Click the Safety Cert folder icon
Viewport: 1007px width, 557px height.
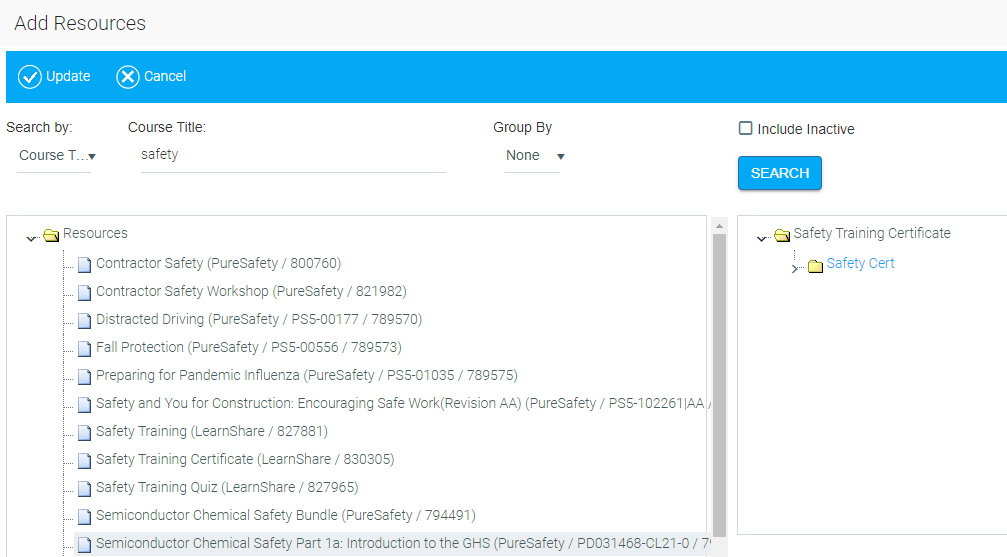tap(815, 265)
